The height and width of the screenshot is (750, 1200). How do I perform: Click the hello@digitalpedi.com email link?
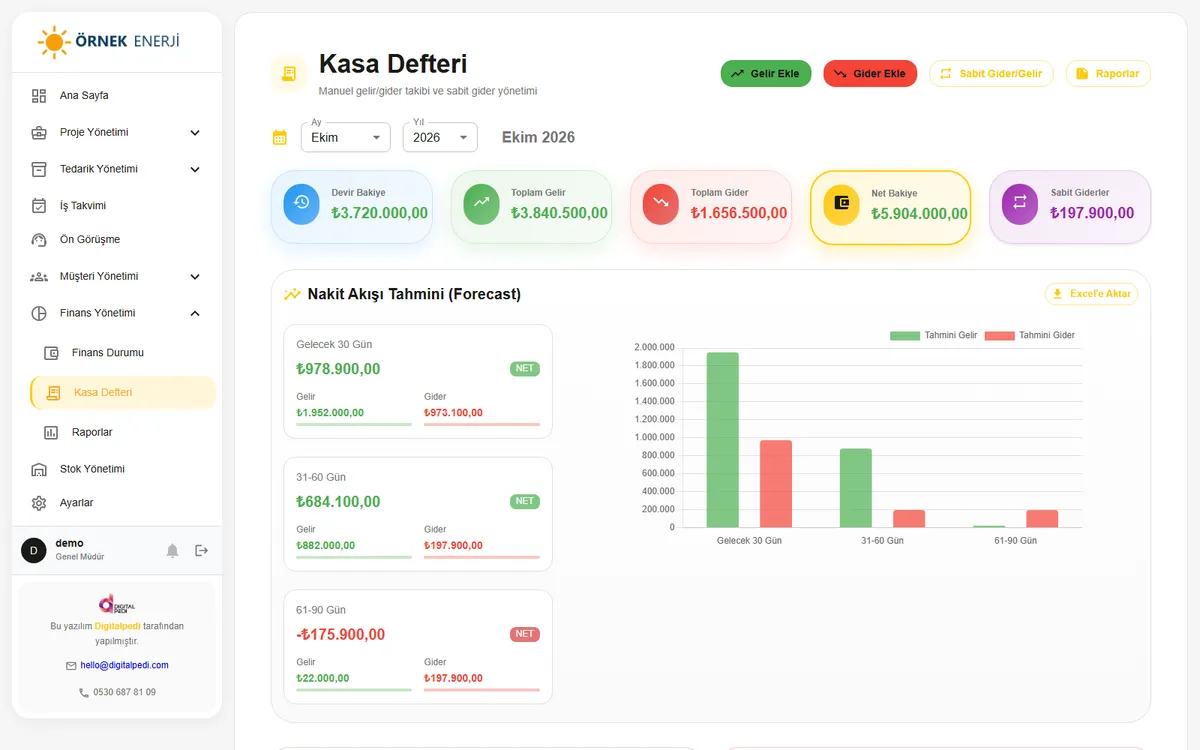[x=125, y=665]
